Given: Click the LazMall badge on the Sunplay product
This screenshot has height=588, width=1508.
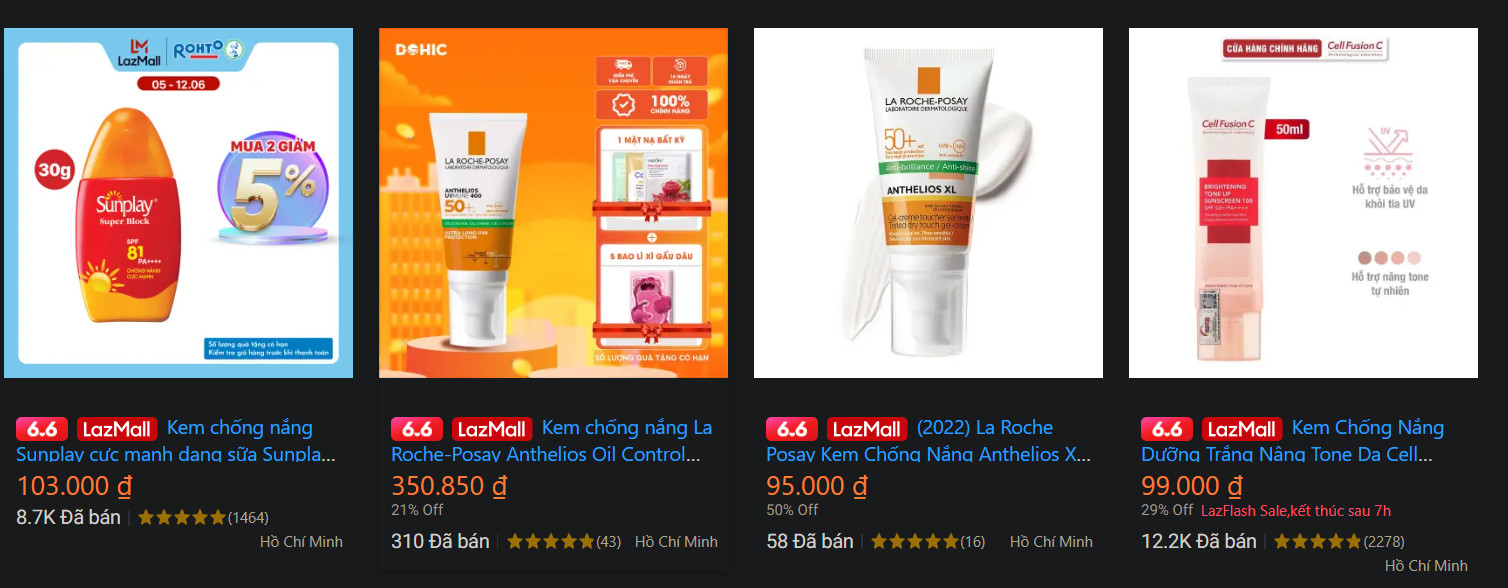Looking at the screenshot, I should click(x=117, y=429).
